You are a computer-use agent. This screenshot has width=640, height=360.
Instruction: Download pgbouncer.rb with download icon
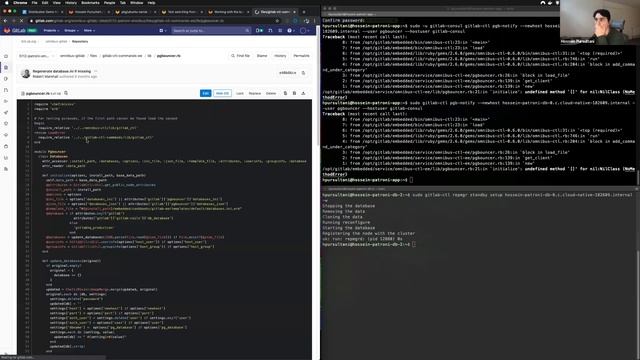click(303, 93)
